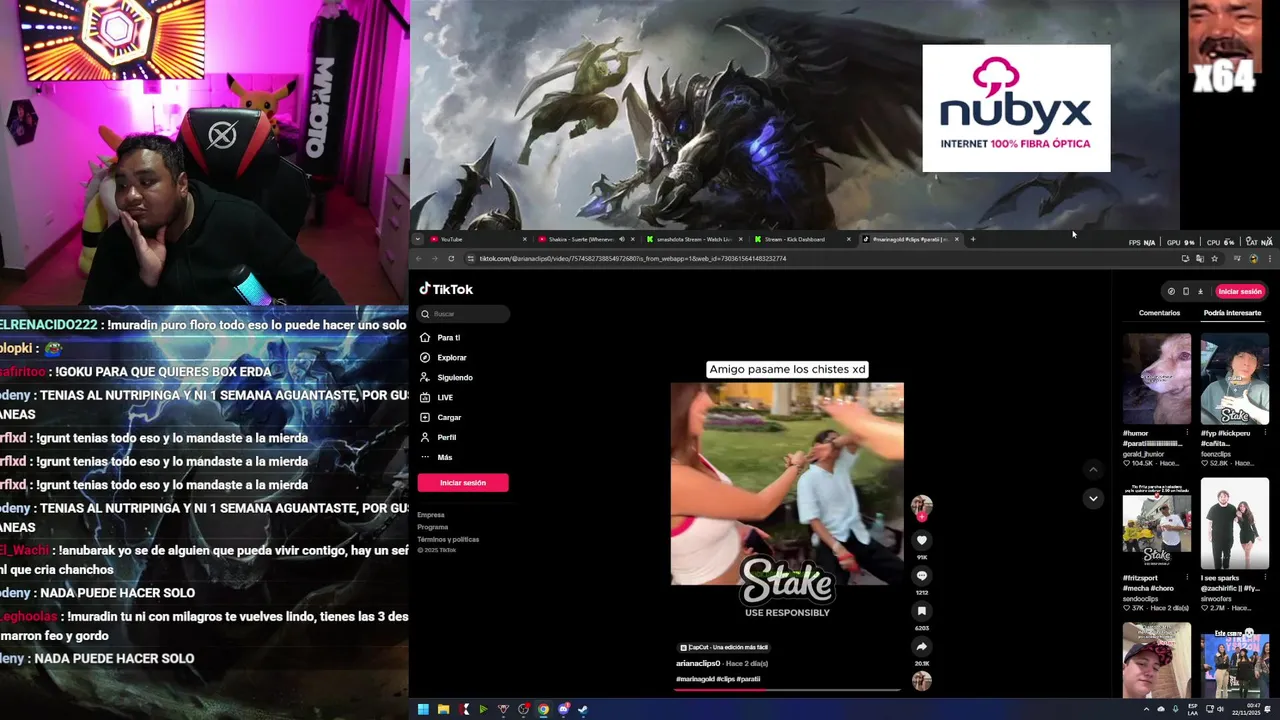Viewport: 1280px width, 720px height.
Task: Switch to YouTube browser tab
Action: point(478,239)
